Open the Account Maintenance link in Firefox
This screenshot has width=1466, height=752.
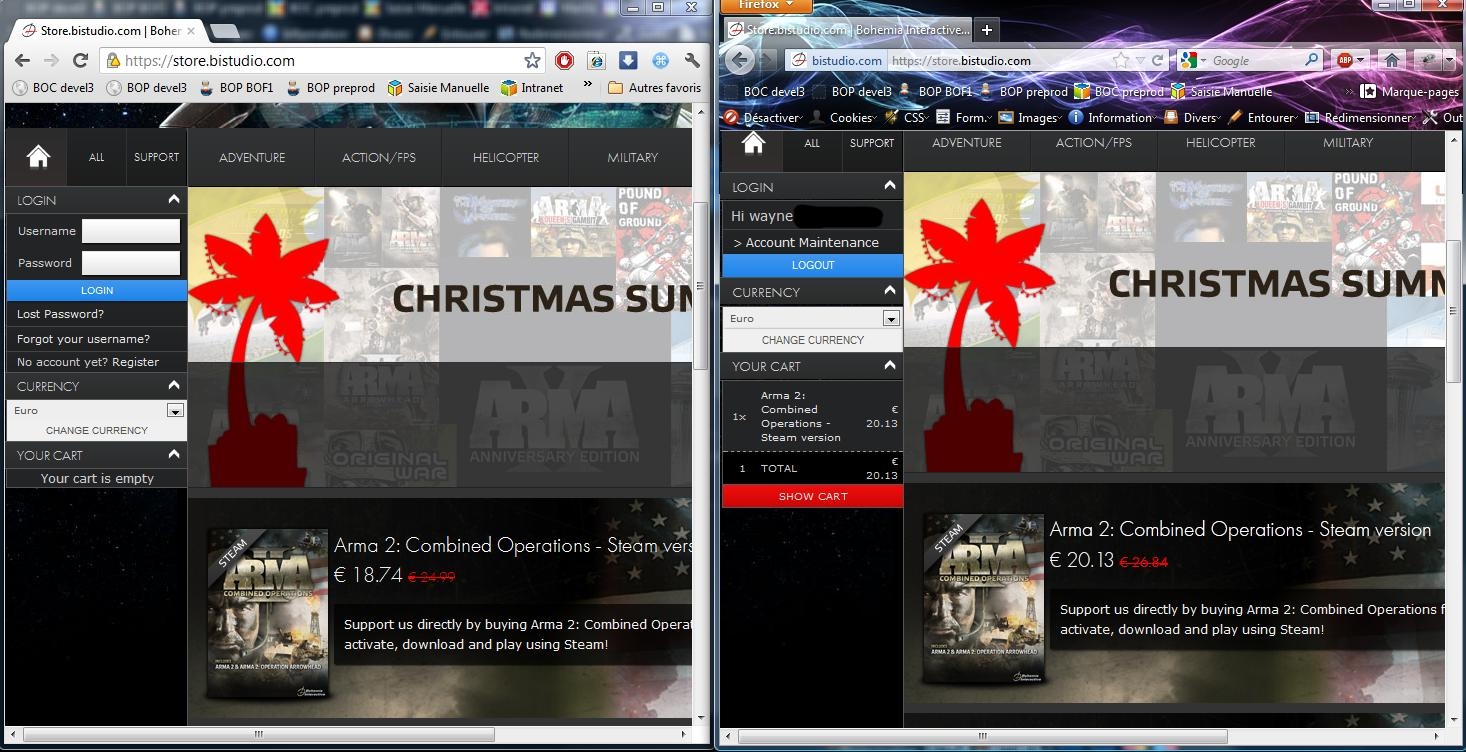806,242
